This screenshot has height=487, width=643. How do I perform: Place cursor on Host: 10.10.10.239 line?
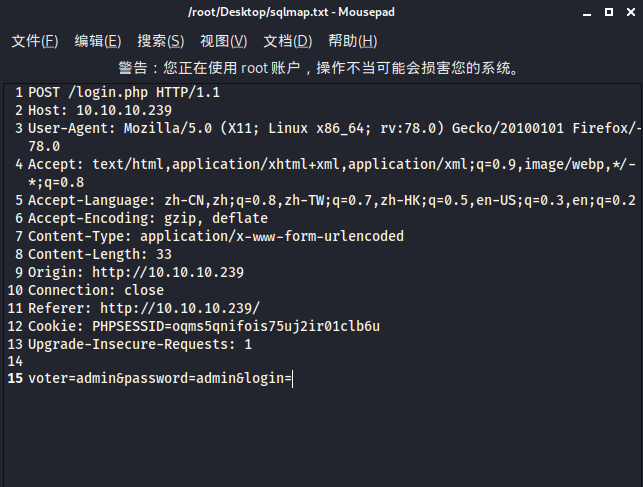100,111
